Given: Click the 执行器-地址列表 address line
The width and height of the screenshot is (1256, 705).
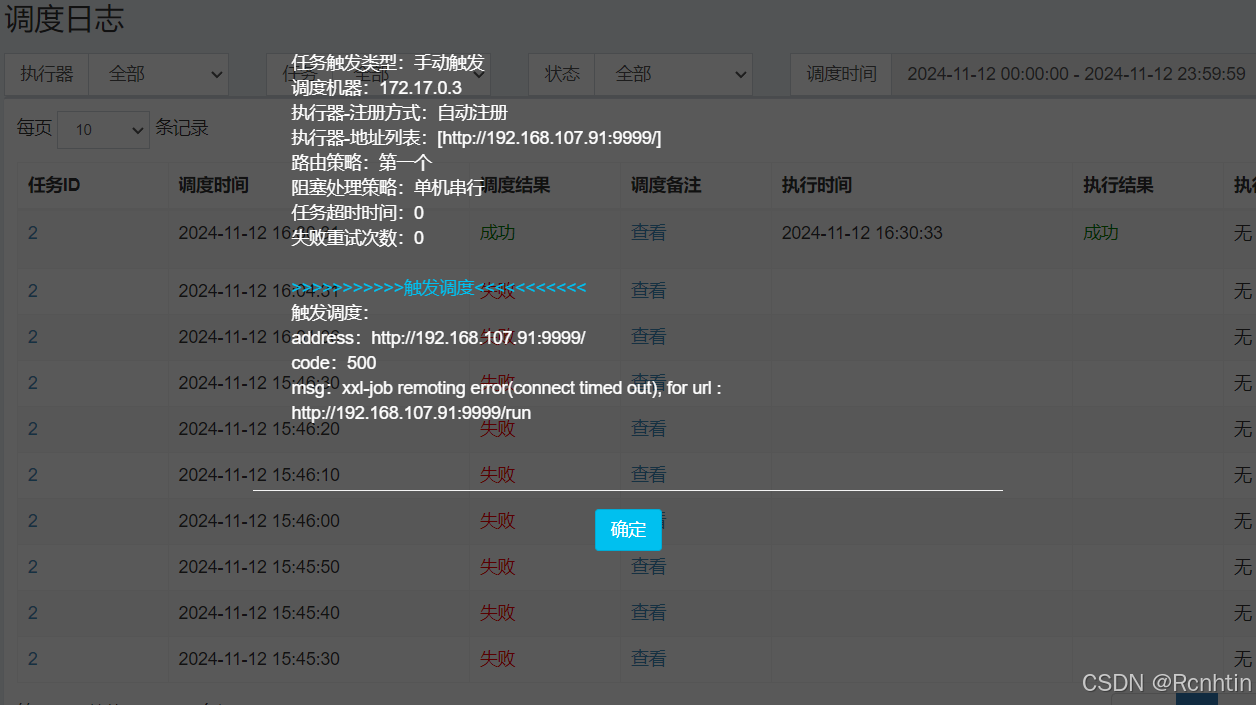Looking at the screenshot, I should (x=476, y=138).
